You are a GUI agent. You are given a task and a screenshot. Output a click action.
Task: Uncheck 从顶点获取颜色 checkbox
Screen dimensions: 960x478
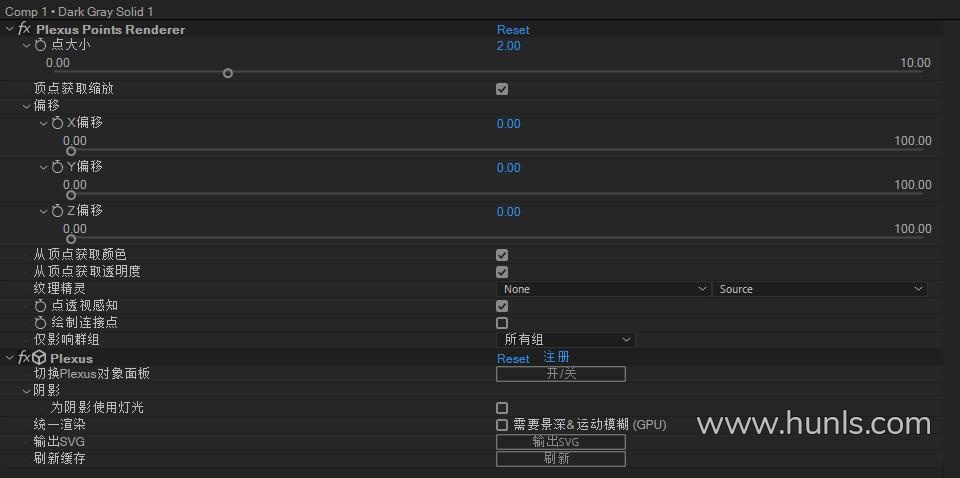pyautogui.click(x=502, y=255)
